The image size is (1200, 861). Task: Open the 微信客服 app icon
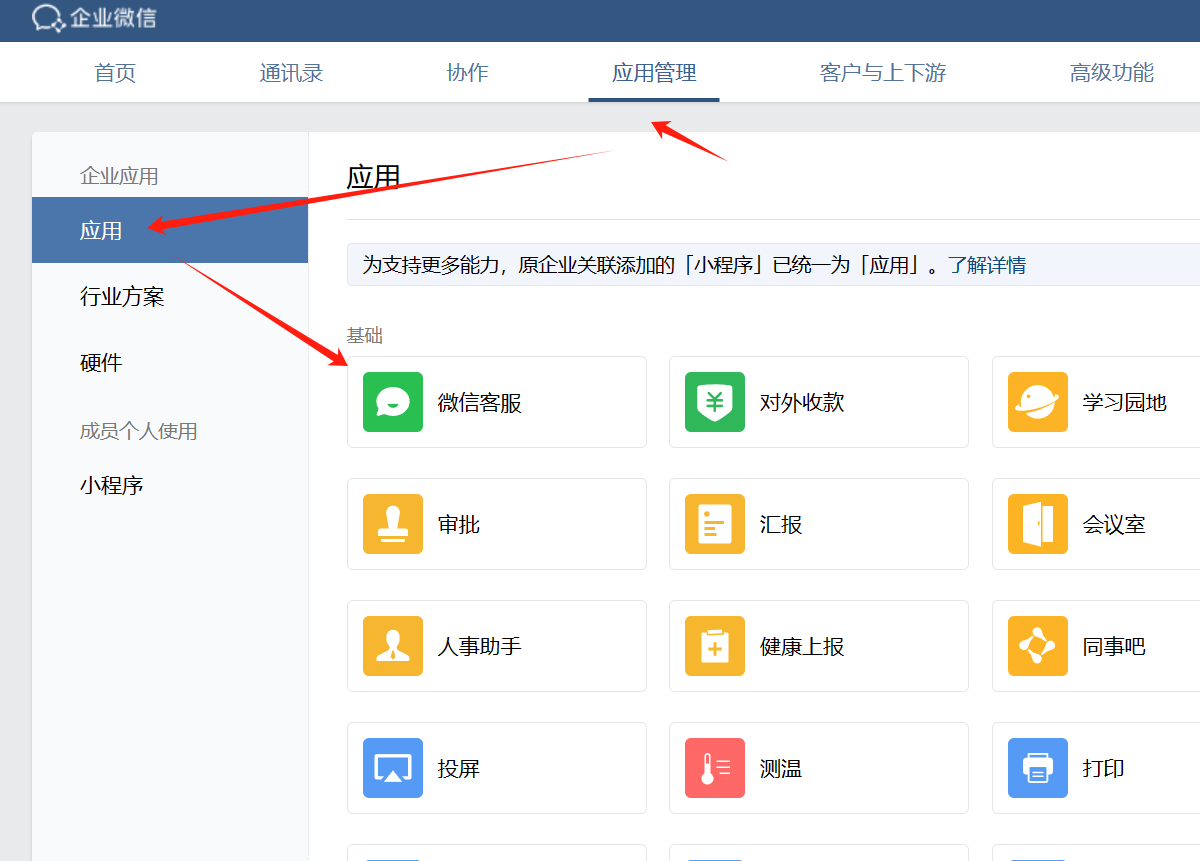[x=393, y=402]
